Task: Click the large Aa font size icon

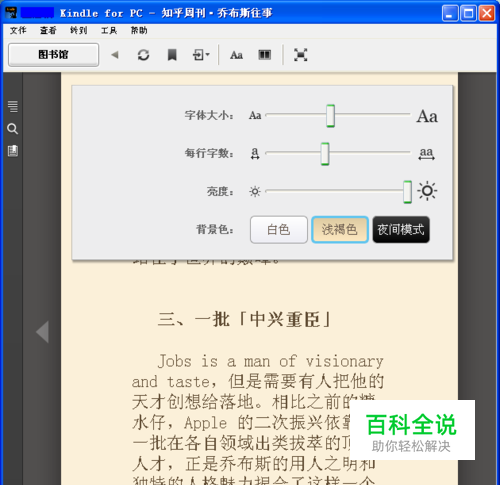Action: (x=427, y=116)
